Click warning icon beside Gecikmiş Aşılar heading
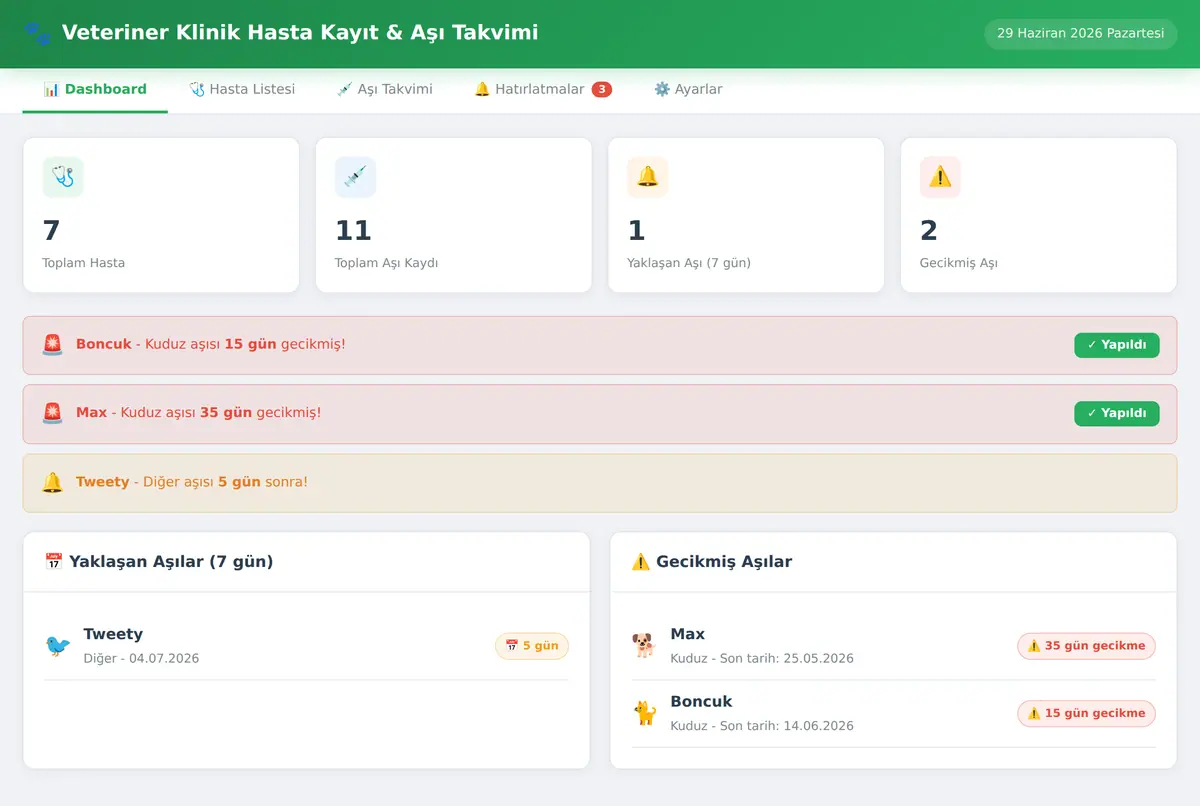The height and width of the screenshot is (806, 1200). pos(641,562)
